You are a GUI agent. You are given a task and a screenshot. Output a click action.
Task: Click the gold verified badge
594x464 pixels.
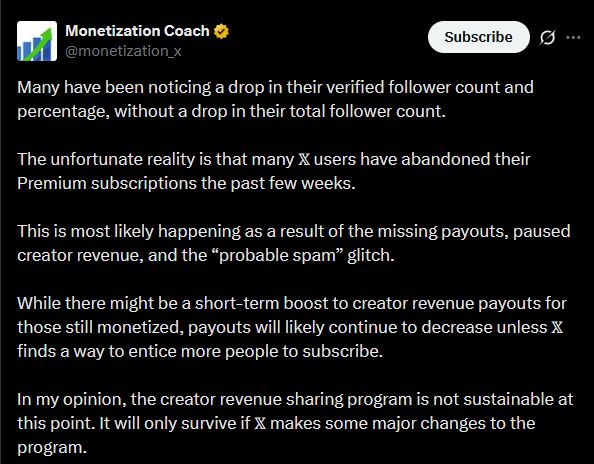point(221,31)
